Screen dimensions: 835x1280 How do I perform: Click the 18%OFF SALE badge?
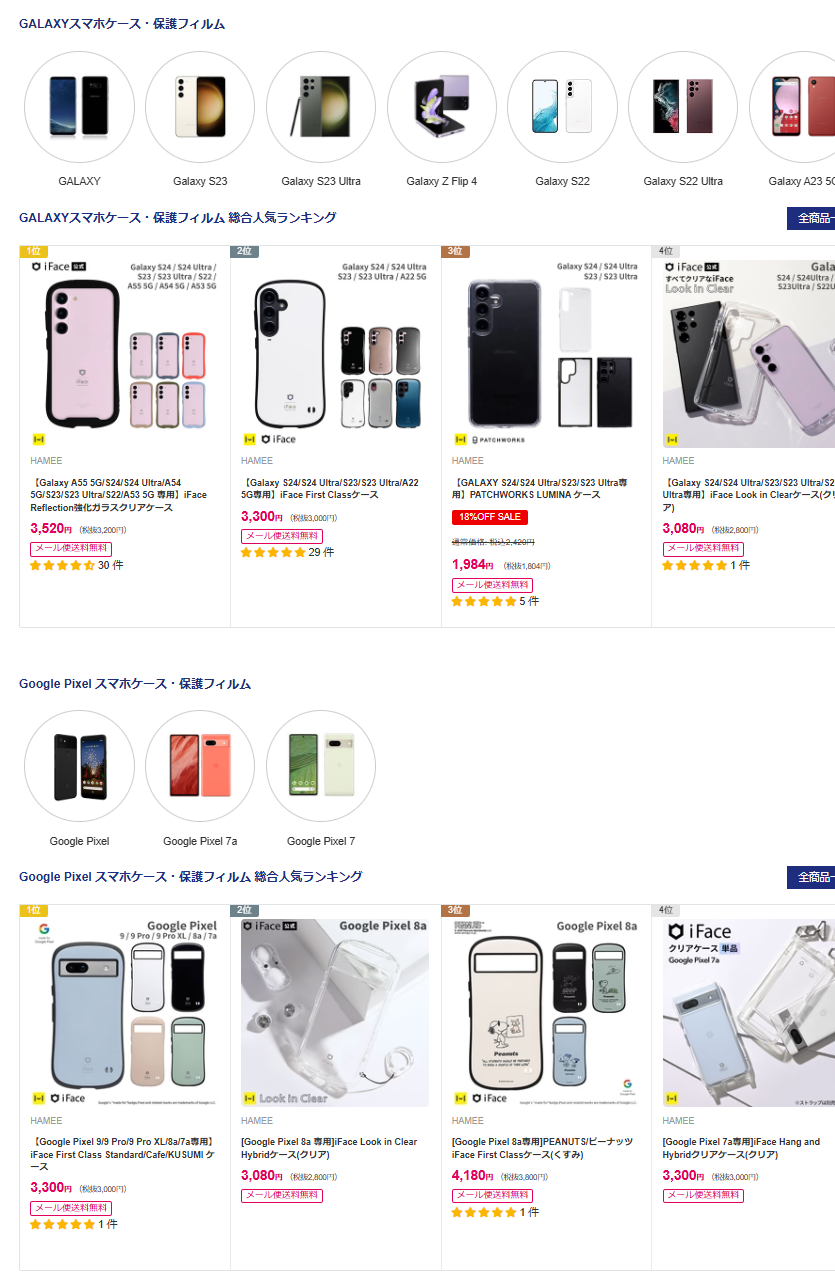click(x=490, y=517)
